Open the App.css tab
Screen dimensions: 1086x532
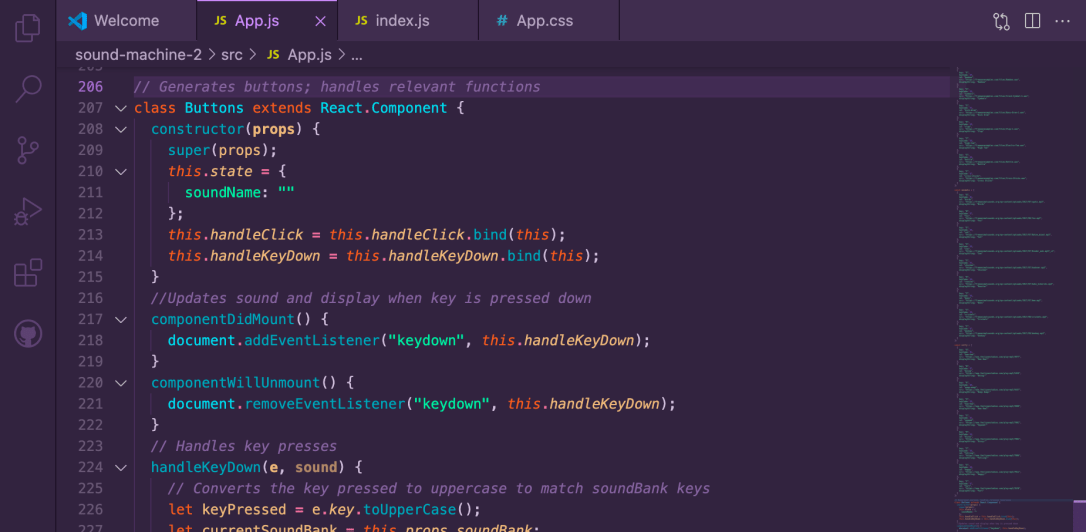pyautogui.click(x=544, y=21)
